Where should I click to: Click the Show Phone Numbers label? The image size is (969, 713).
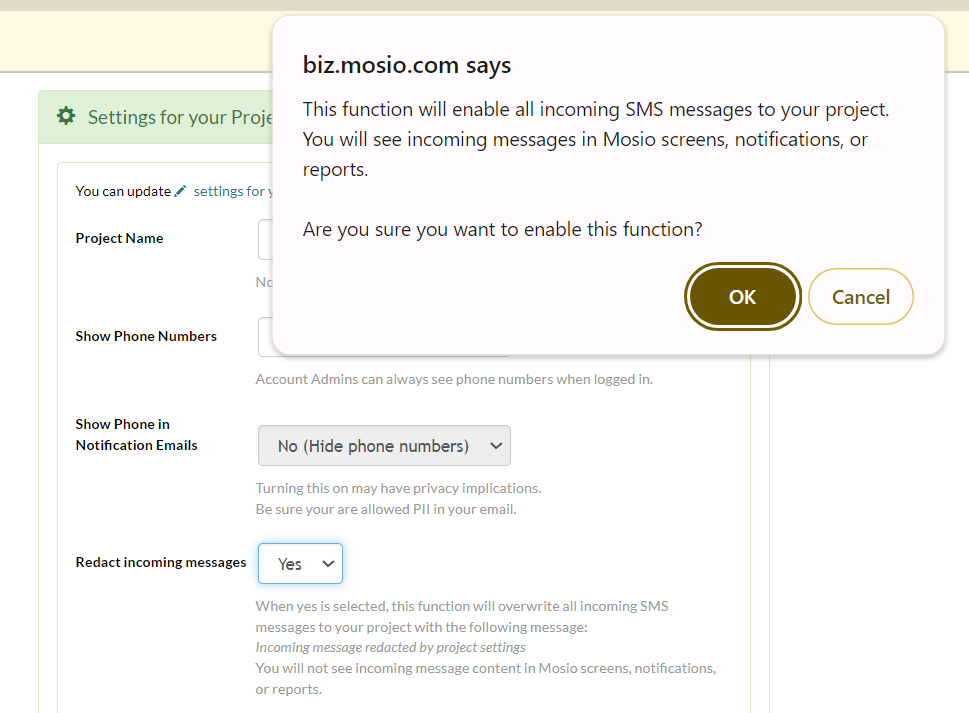coord(145,336)
